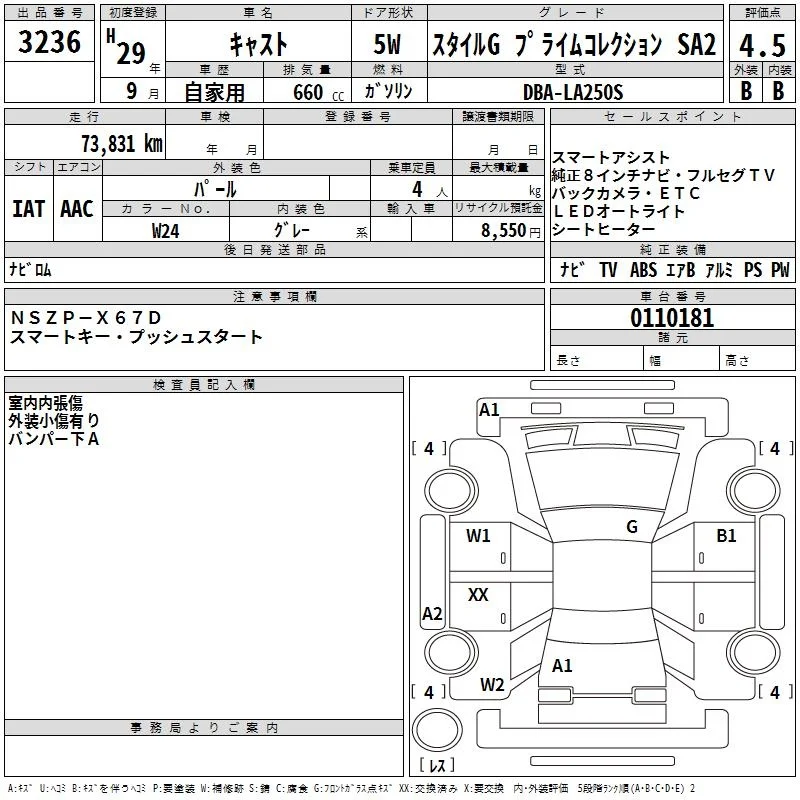800x800 pixels.
Task: Click the XX replaced mark on left rear door
Action: click(478, 594)
